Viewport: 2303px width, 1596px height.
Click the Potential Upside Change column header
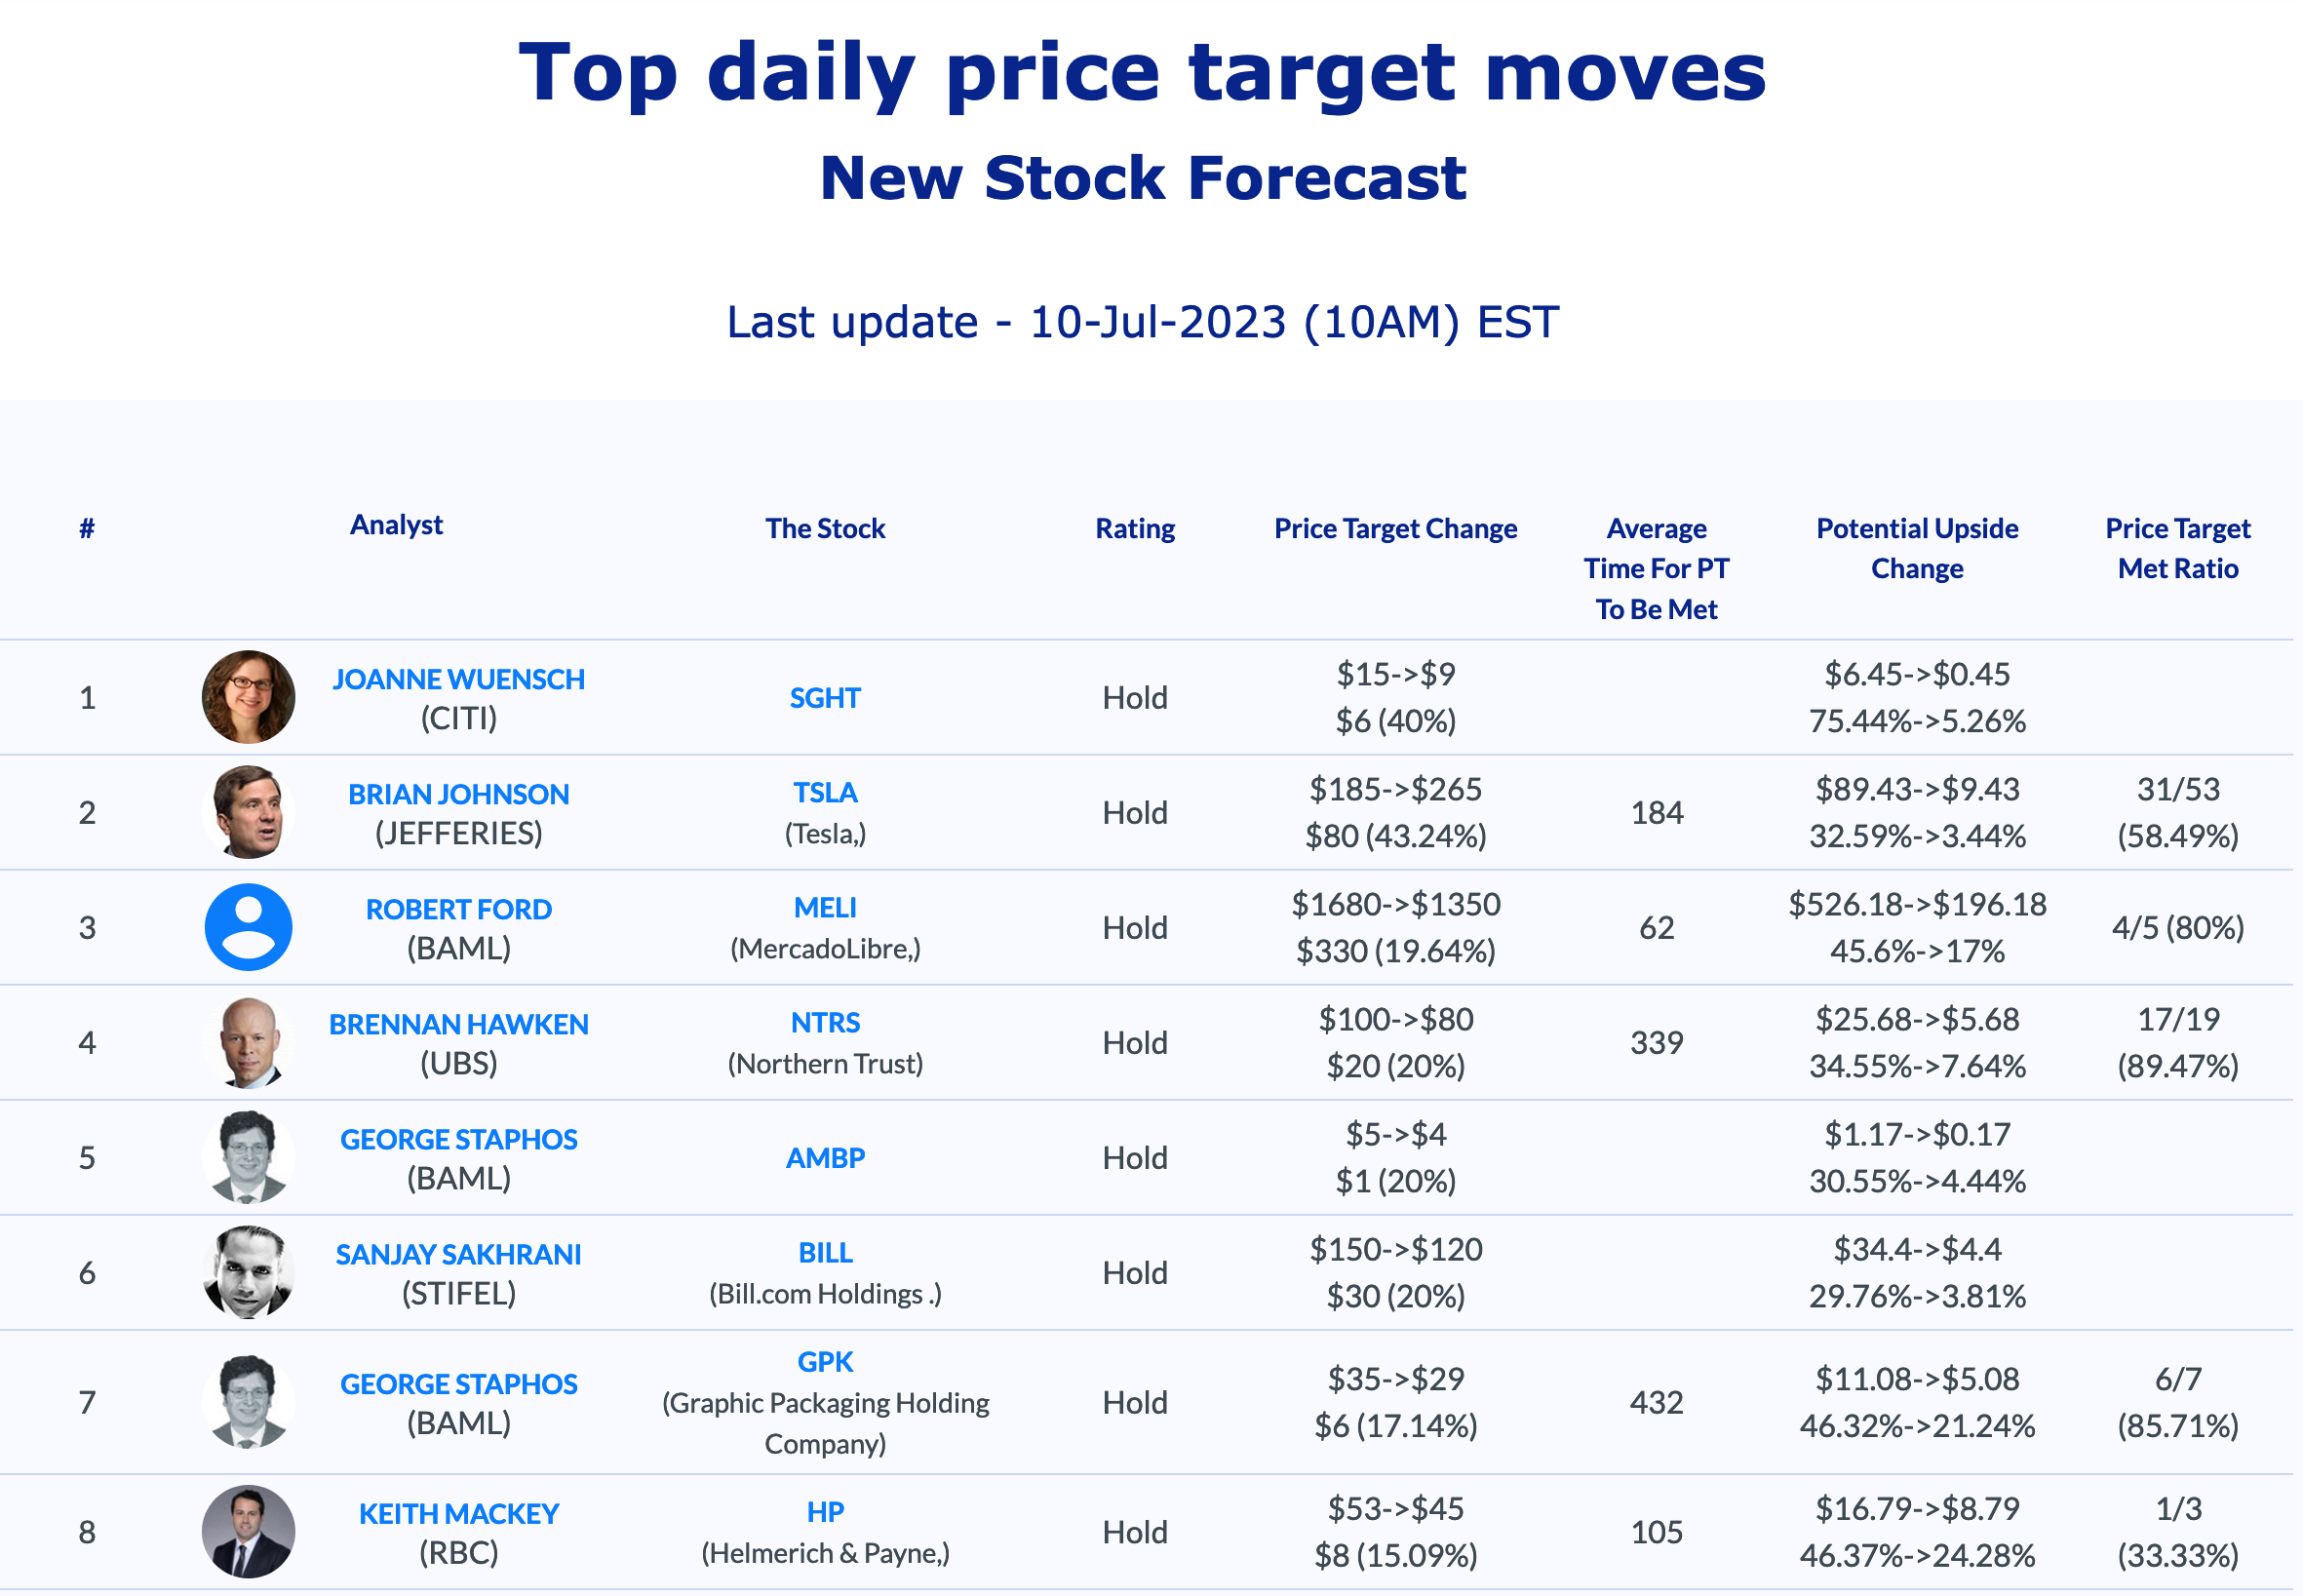pos(1916,548)
